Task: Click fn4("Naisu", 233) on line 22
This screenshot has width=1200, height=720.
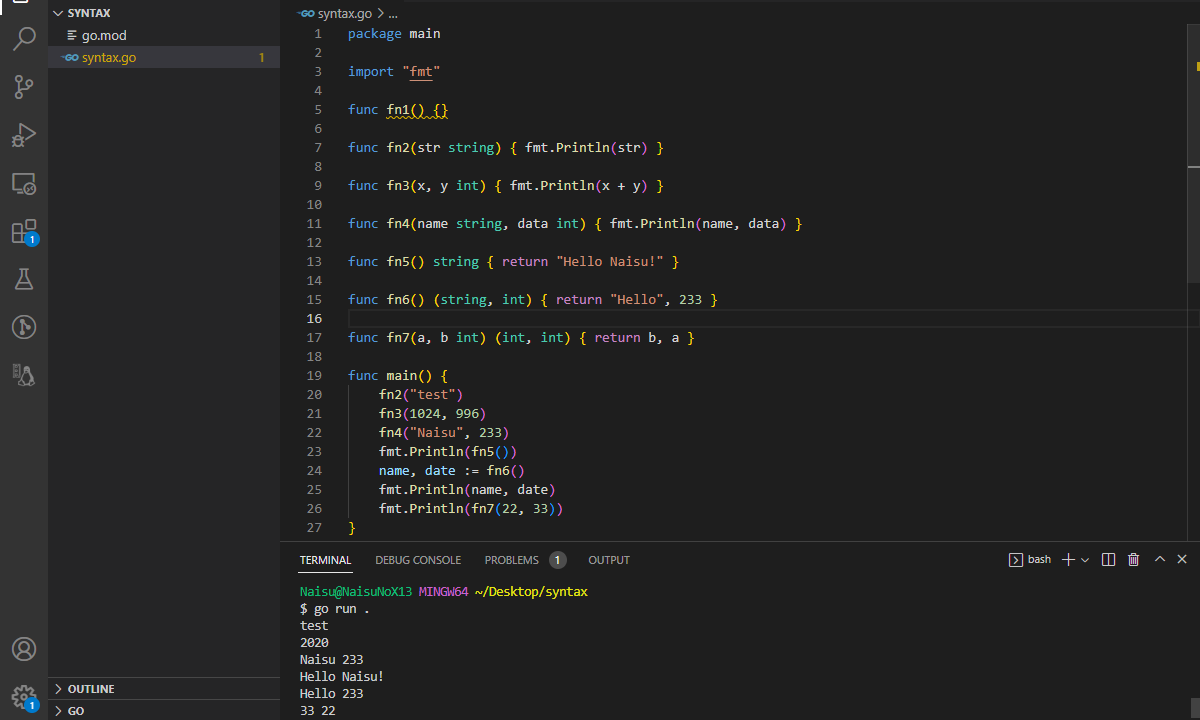Action: pyautogui.click(x=444, y=433)
